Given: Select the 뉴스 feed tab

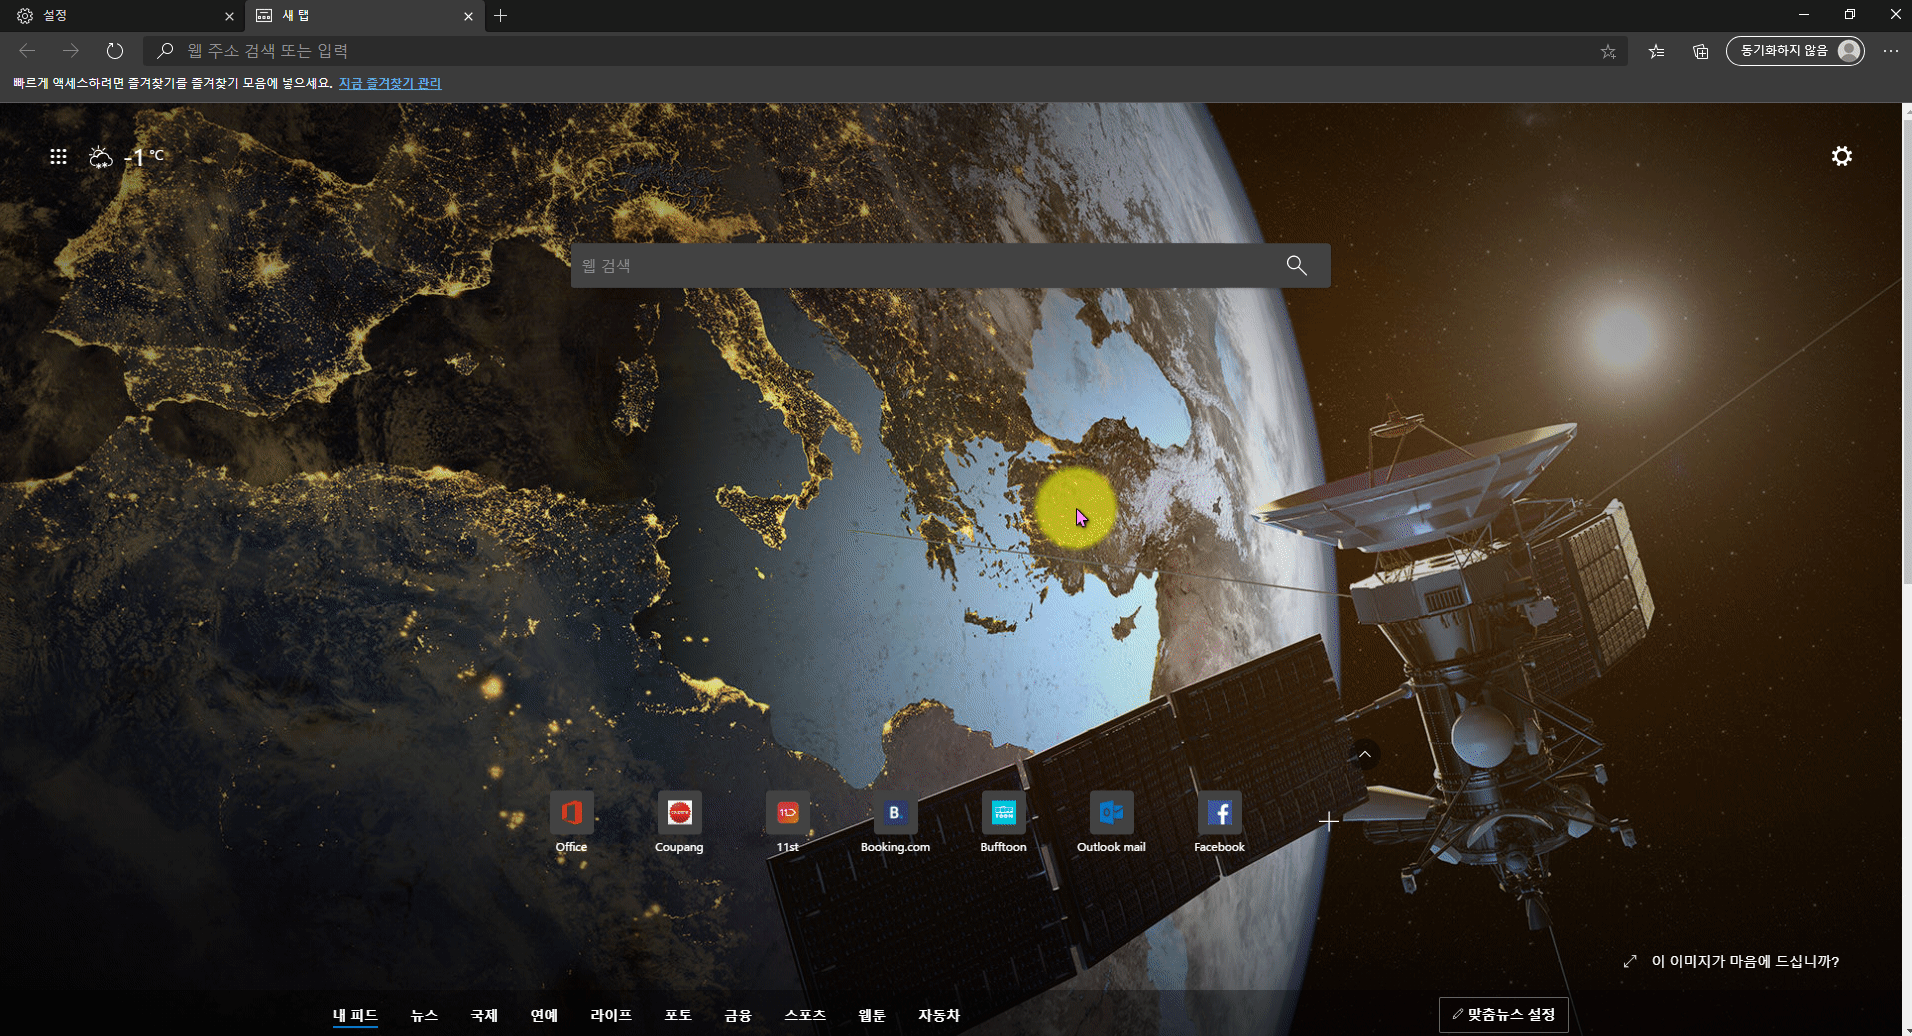Looking at the screenshot, I should point(424,1015).
